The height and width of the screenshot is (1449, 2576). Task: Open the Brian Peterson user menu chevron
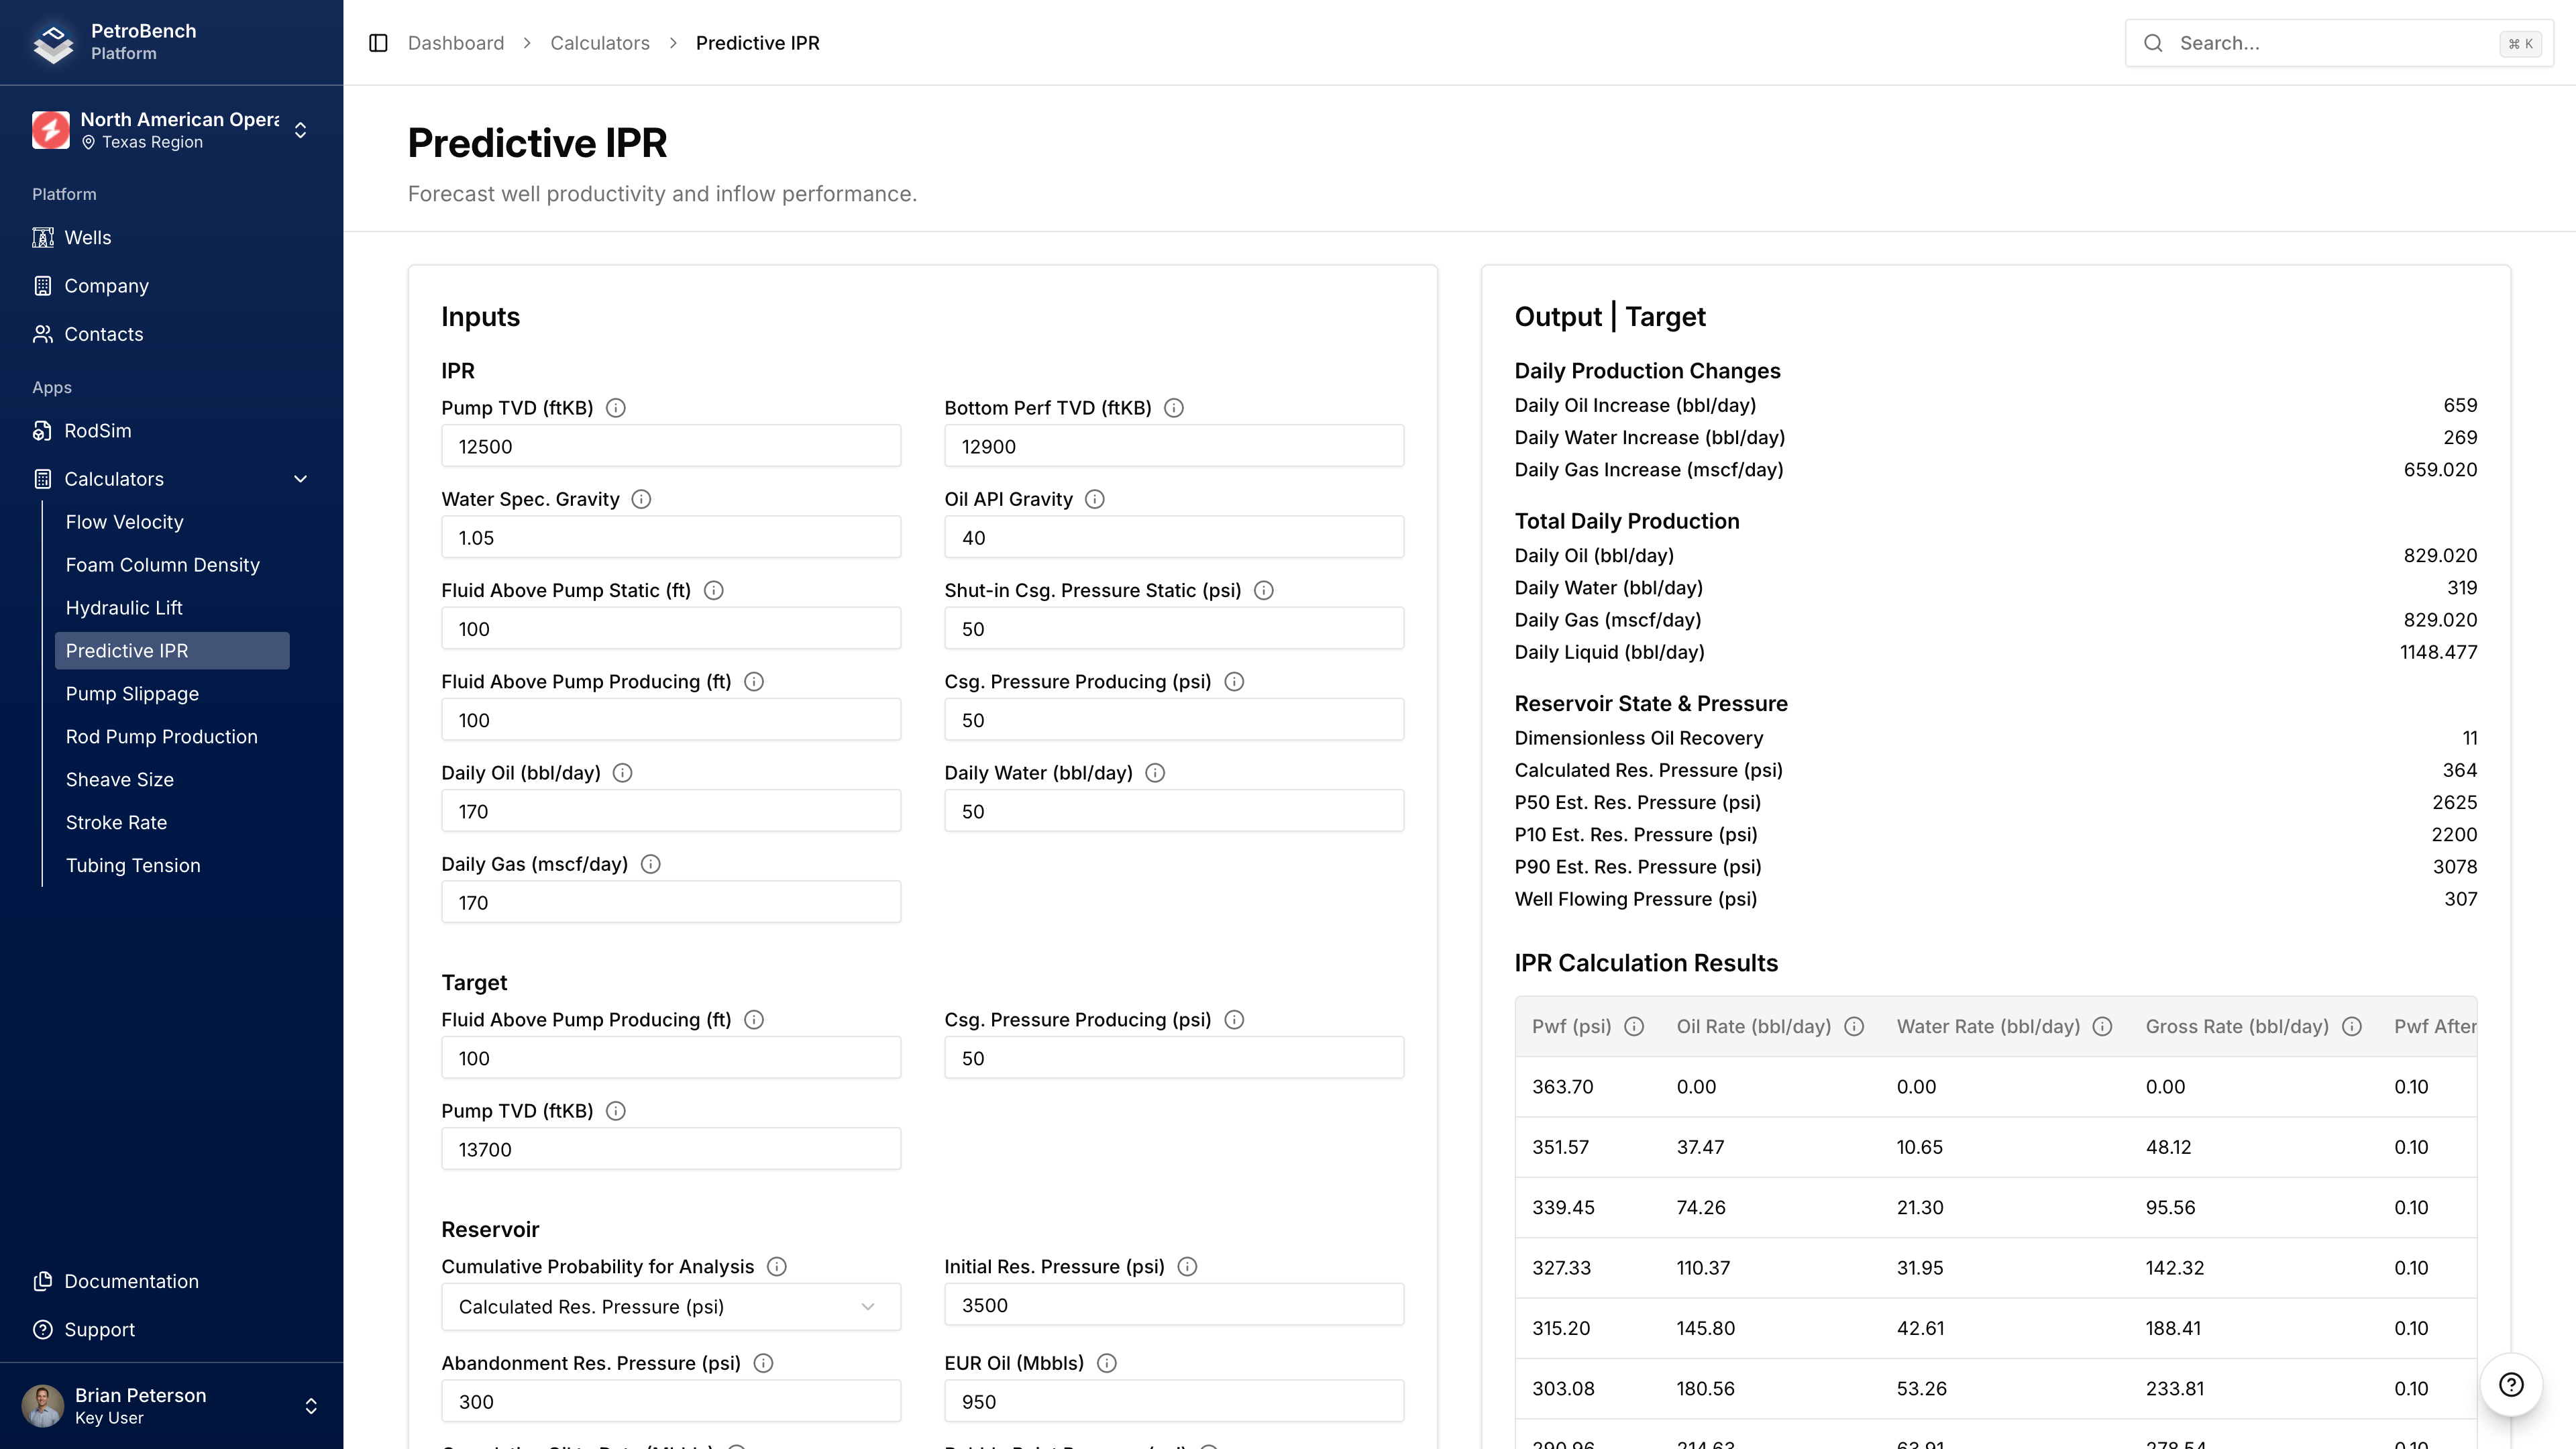[x=311, y=1405]
